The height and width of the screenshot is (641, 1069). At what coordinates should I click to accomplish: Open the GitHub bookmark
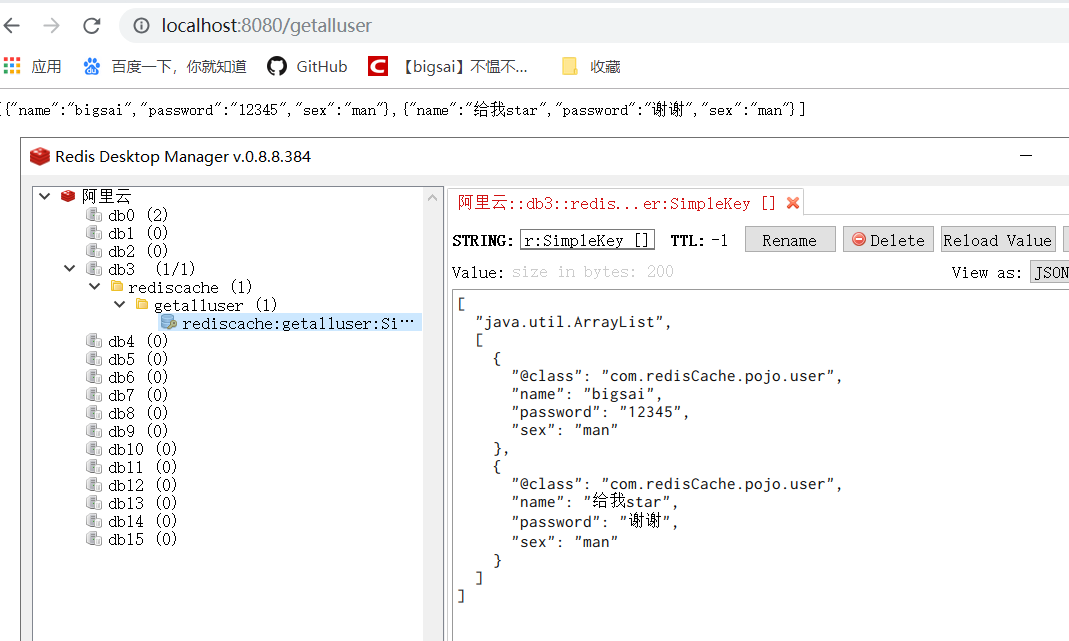(x=307, y=66)
